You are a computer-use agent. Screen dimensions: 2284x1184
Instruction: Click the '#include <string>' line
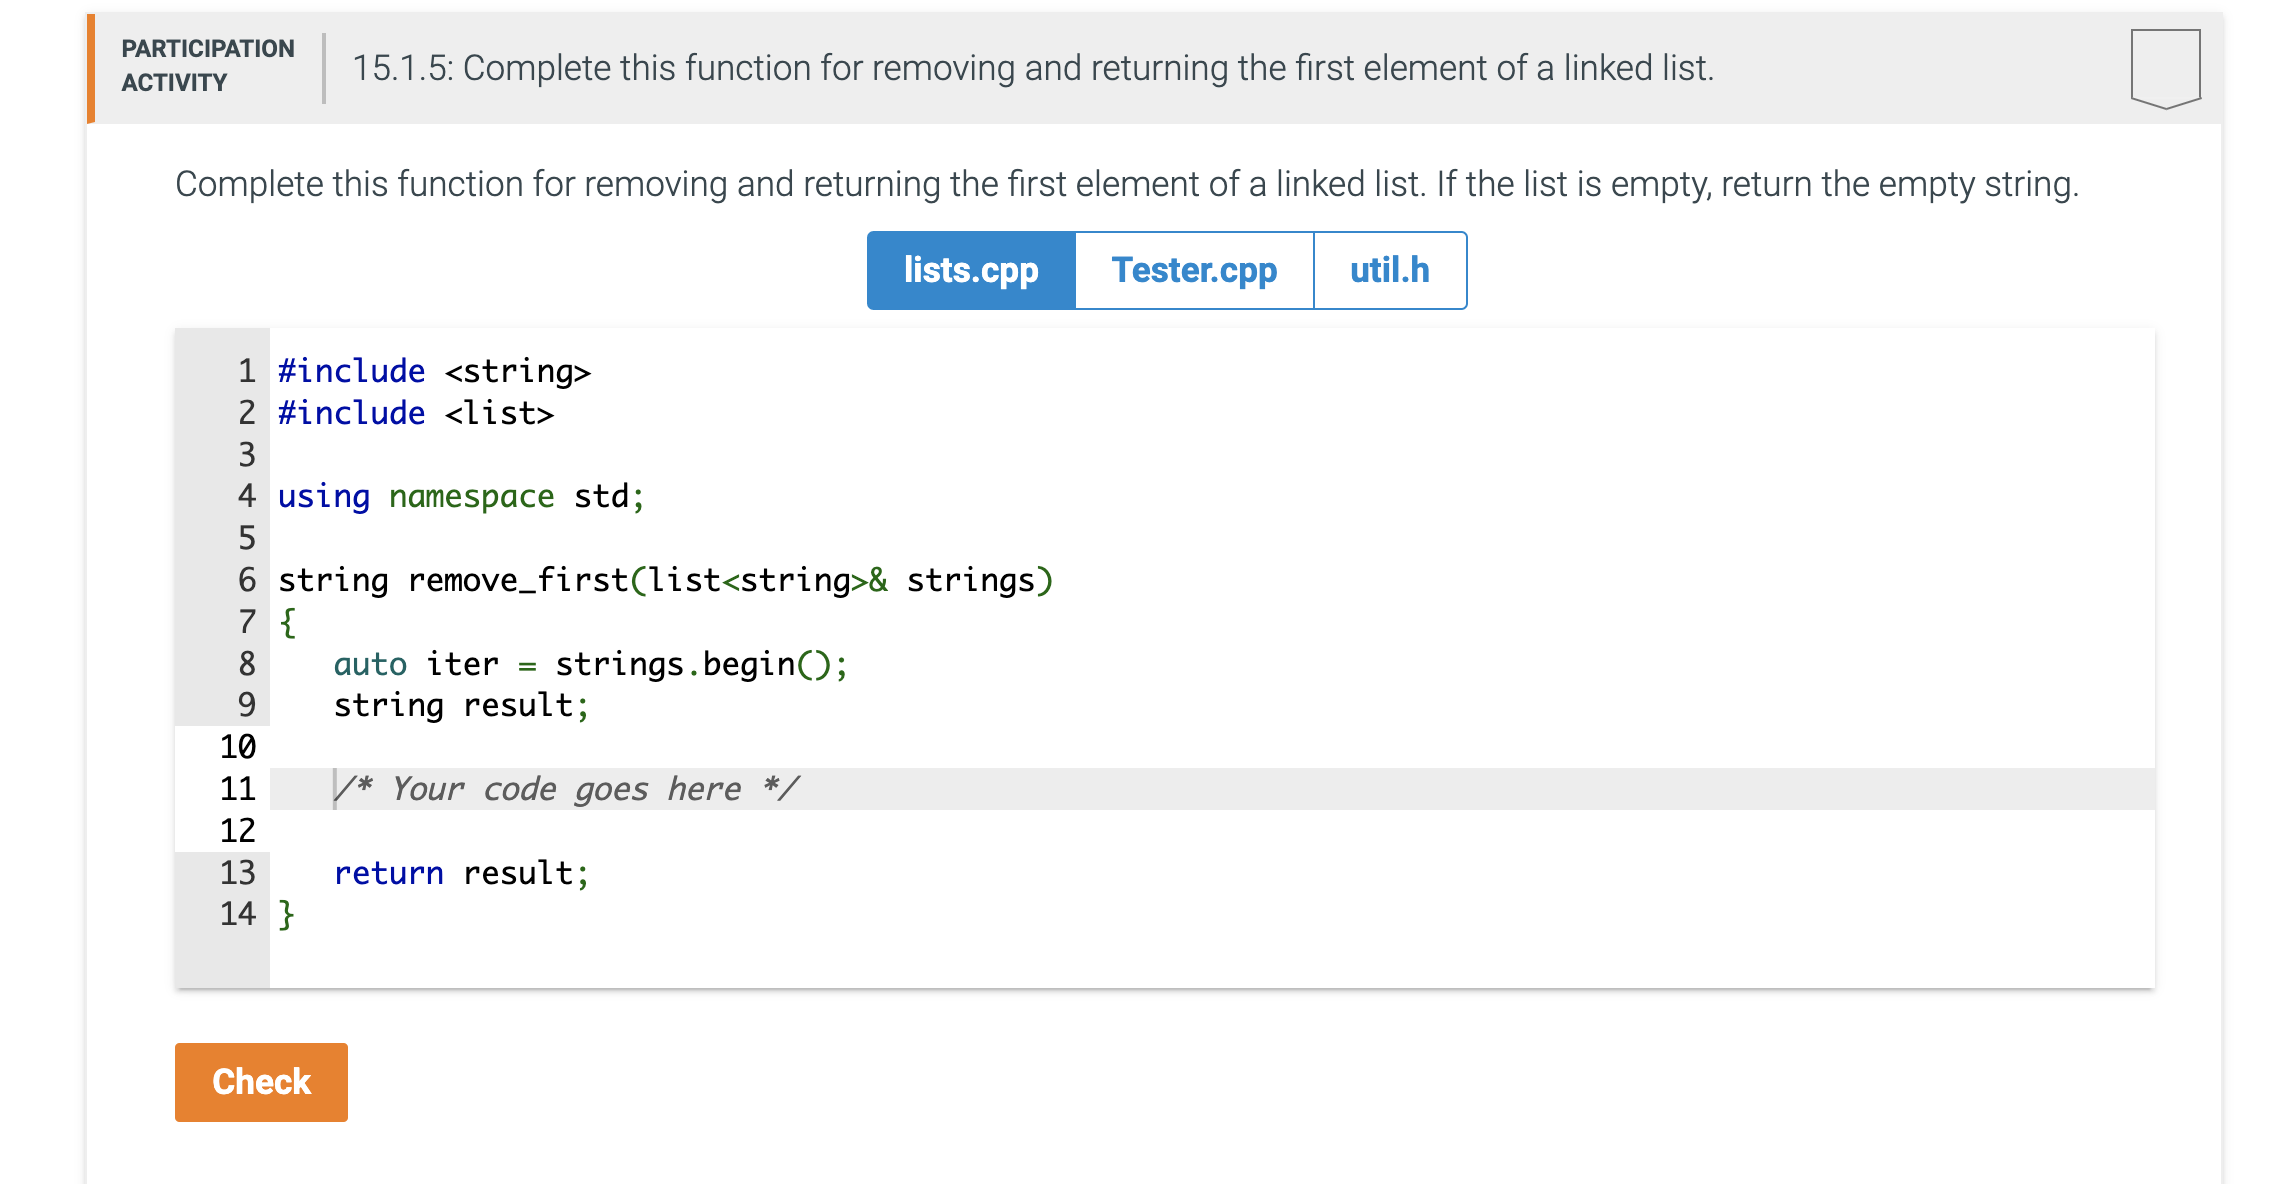pyautogui.click(x=434, y=371)
